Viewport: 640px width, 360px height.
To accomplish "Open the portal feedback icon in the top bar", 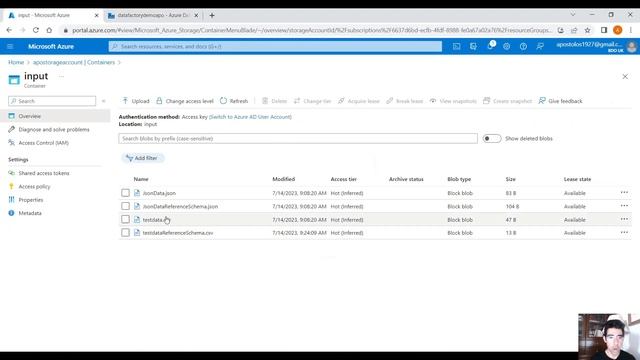I will [540, 47].
